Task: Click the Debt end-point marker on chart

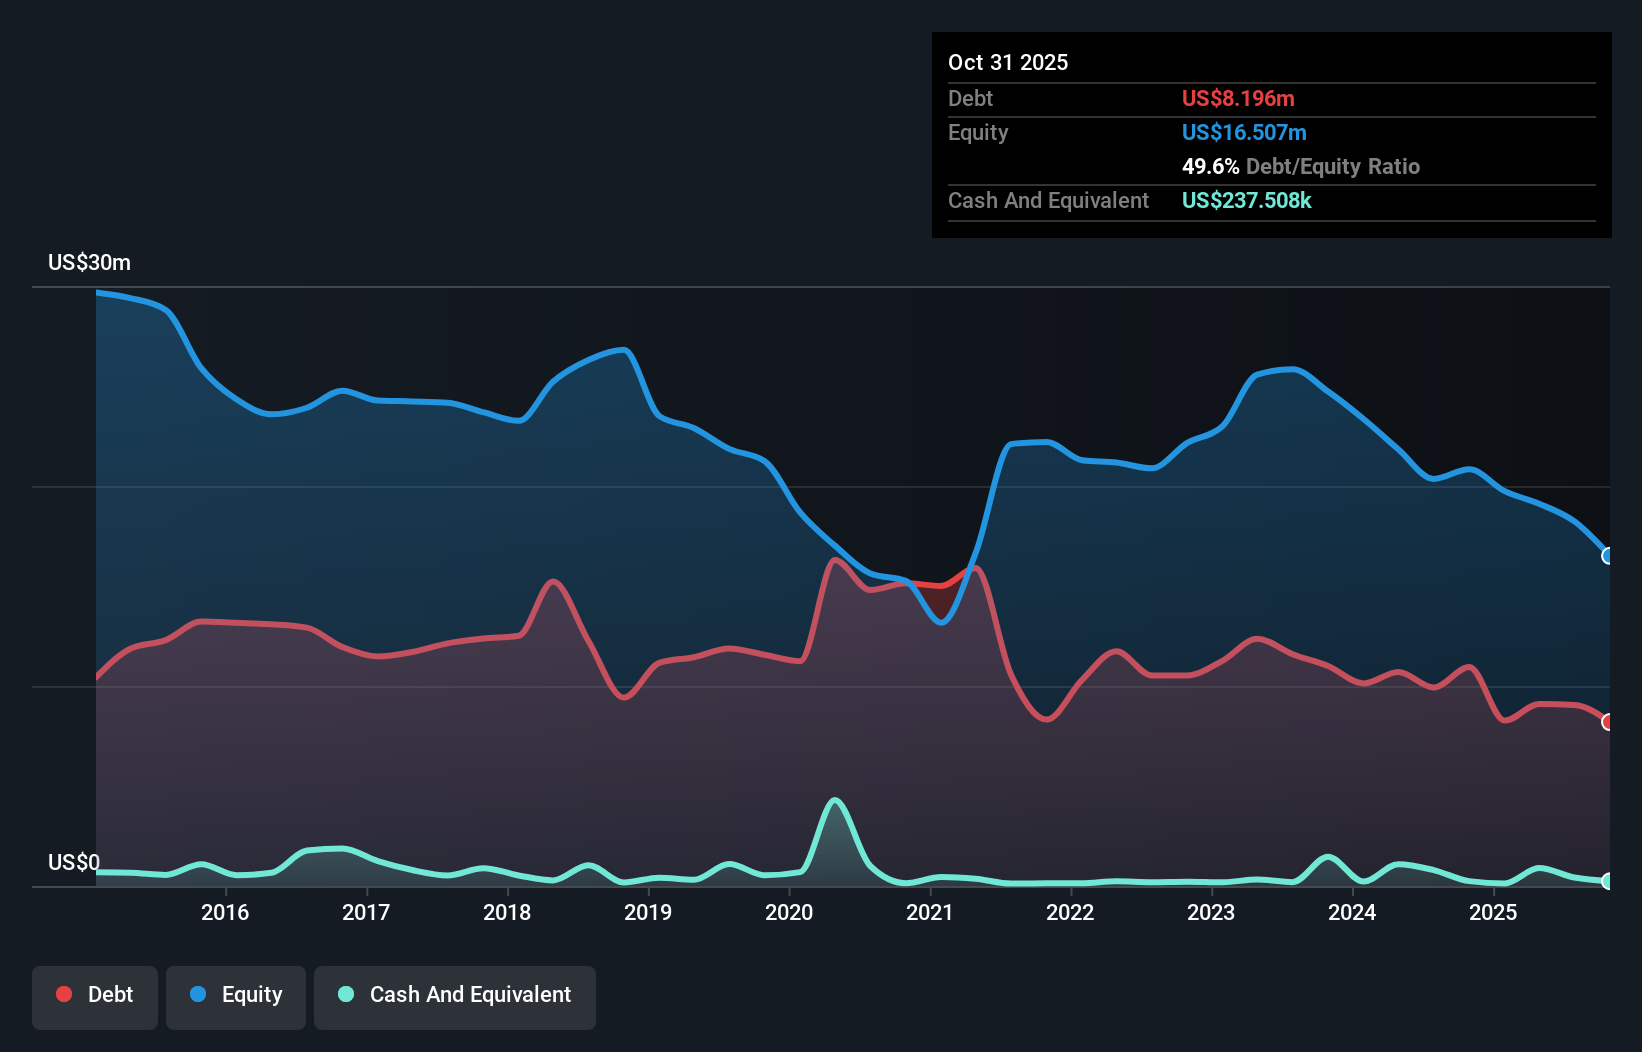Action: click(1607, 722)
